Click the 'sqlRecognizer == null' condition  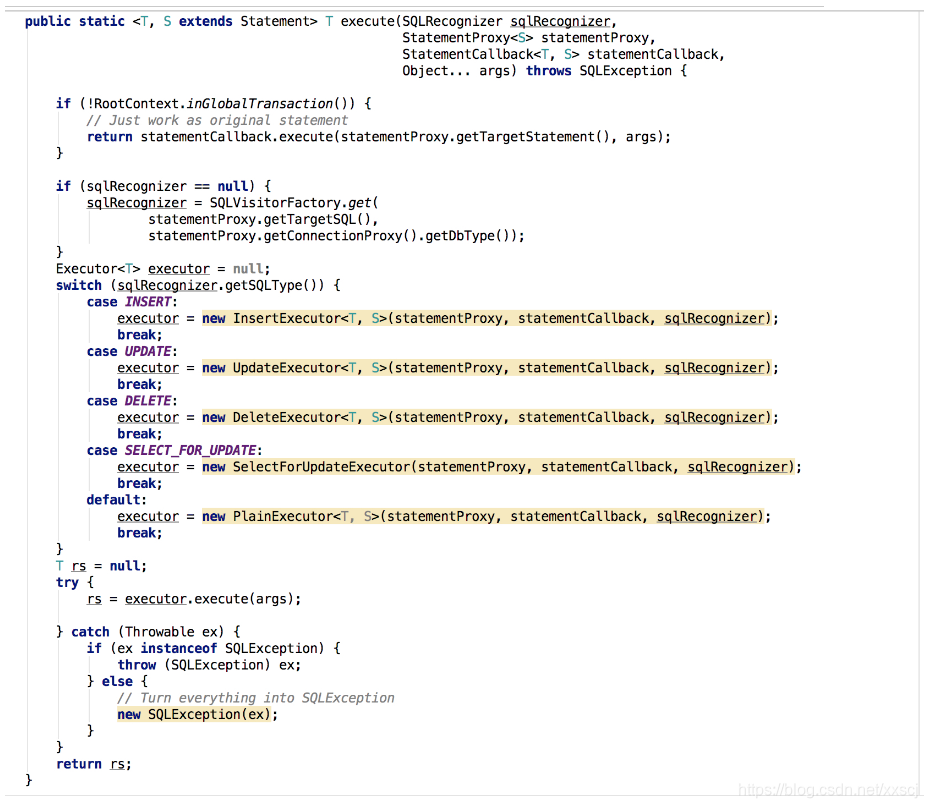pyautogui.click(x=167, y=187)
